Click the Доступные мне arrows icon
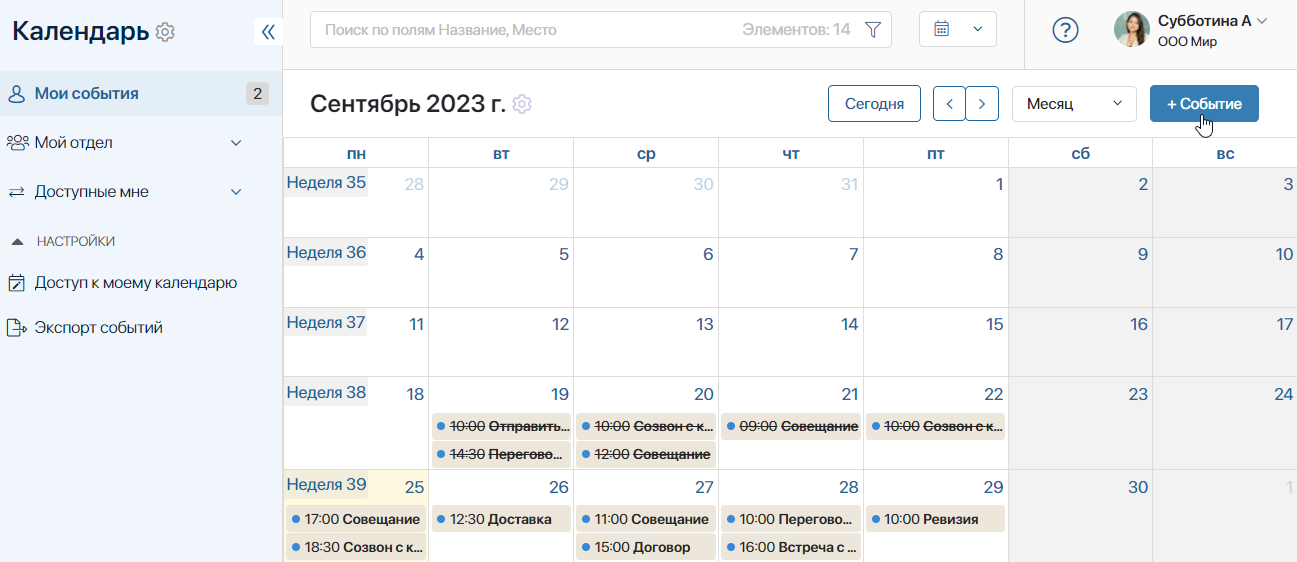 coord(17,192)
